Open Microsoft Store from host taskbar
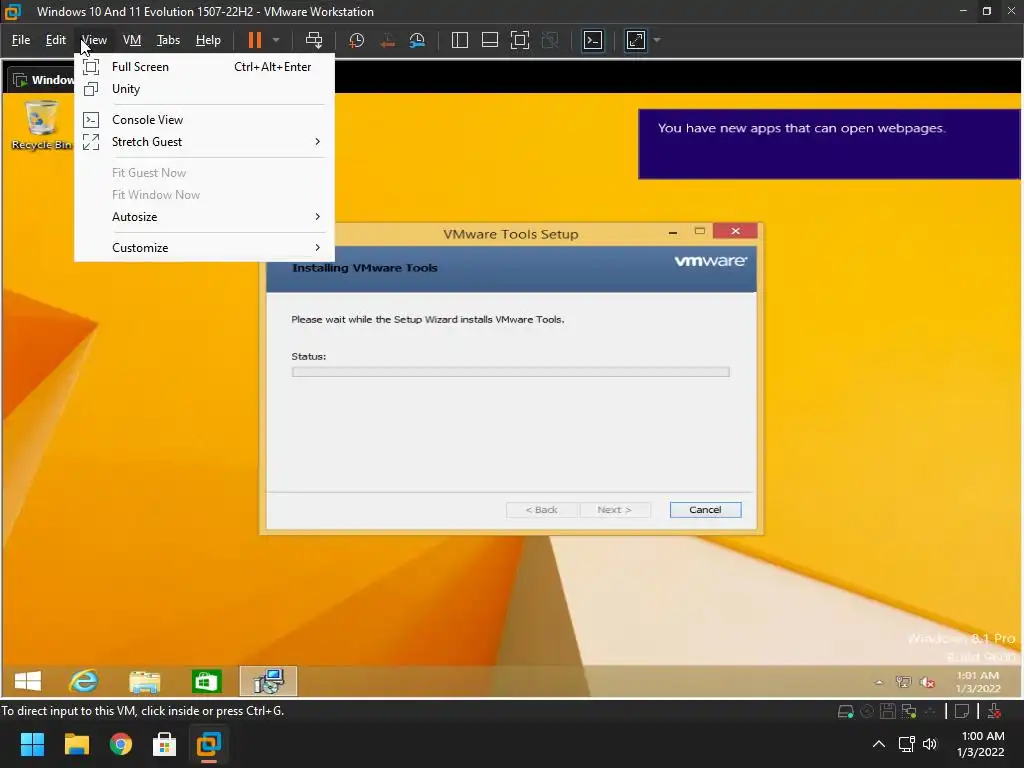Image resolution: width=1024 pixels, height=768 pixels. (165, 744)
